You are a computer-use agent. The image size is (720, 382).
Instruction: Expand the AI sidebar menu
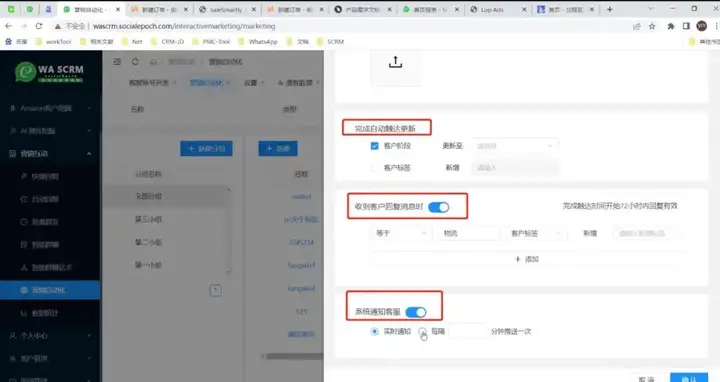50,131
